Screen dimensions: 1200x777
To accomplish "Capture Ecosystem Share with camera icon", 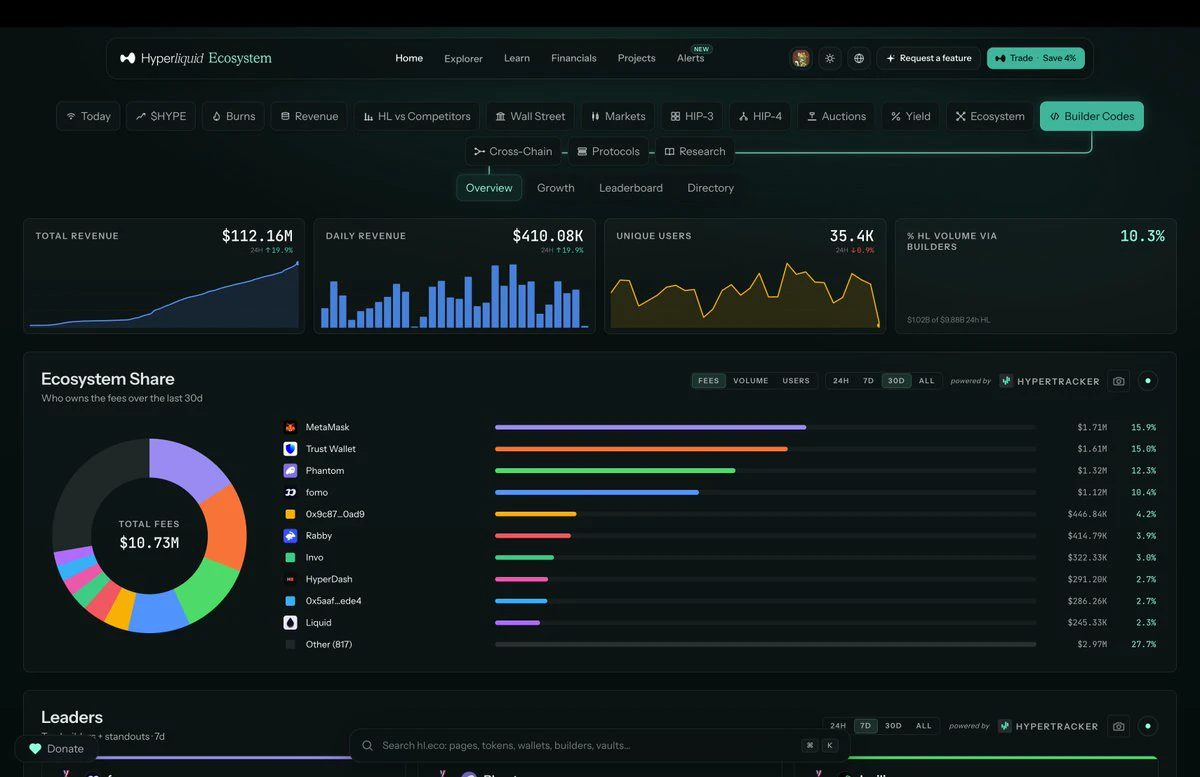I will pyautogui.click(x=1119, y=381).
